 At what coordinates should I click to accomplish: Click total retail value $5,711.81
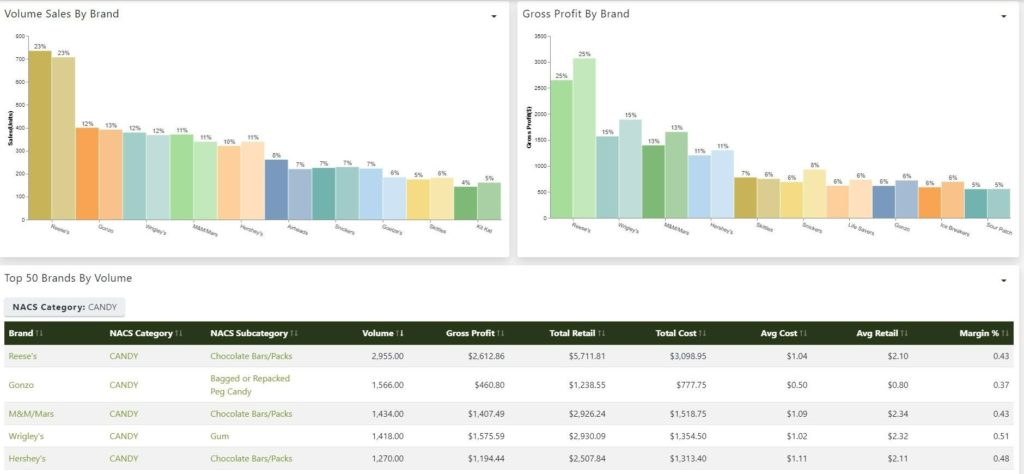pyautogui.click(x=586, y=356)
